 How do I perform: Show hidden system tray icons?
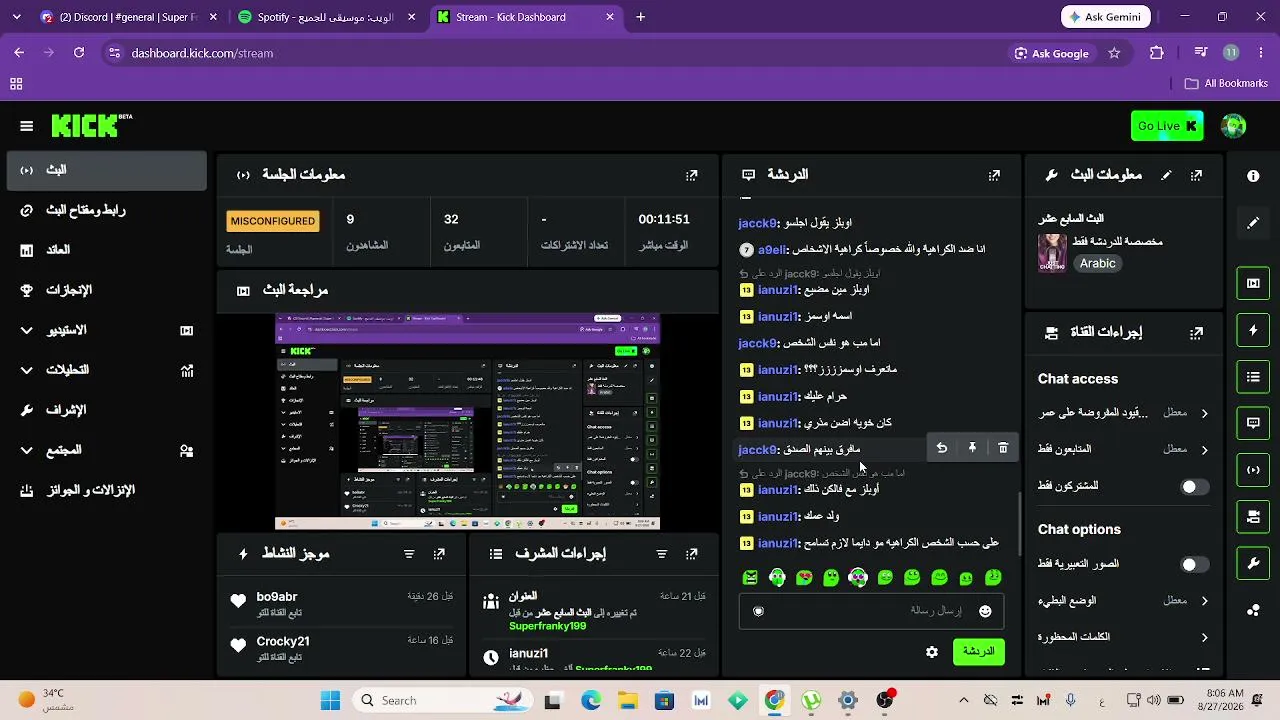click(x=963, y=700)
